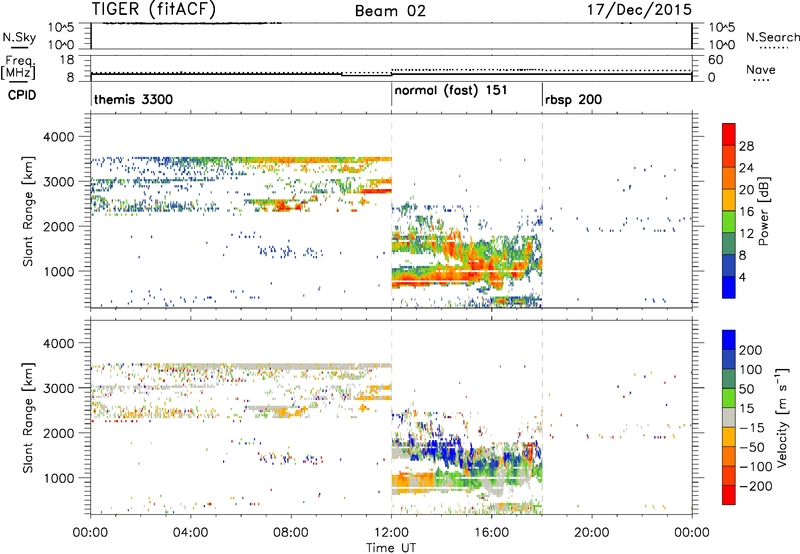Viewport: 800px width, 554px height.
Task: Click the 'Velocity [m s-1]' colorbar title
Action: 782,417
